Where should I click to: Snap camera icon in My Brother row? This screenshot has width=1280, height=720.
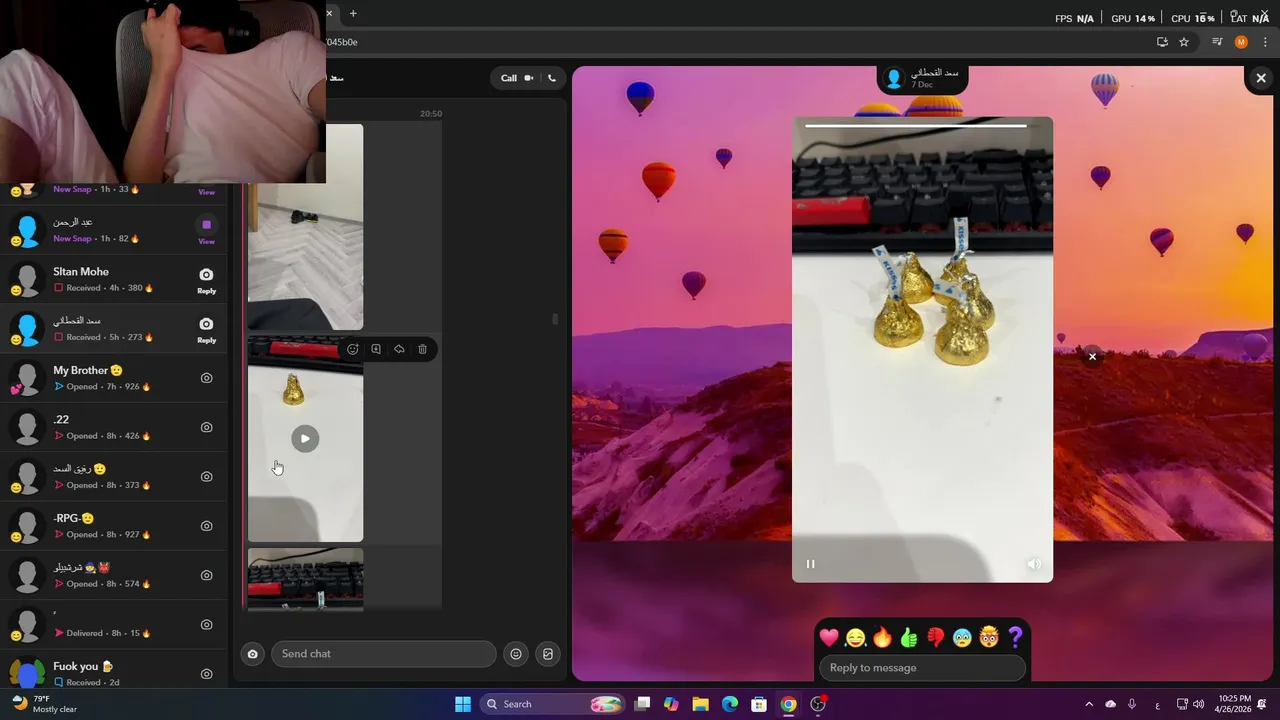(x=206, y=378)
